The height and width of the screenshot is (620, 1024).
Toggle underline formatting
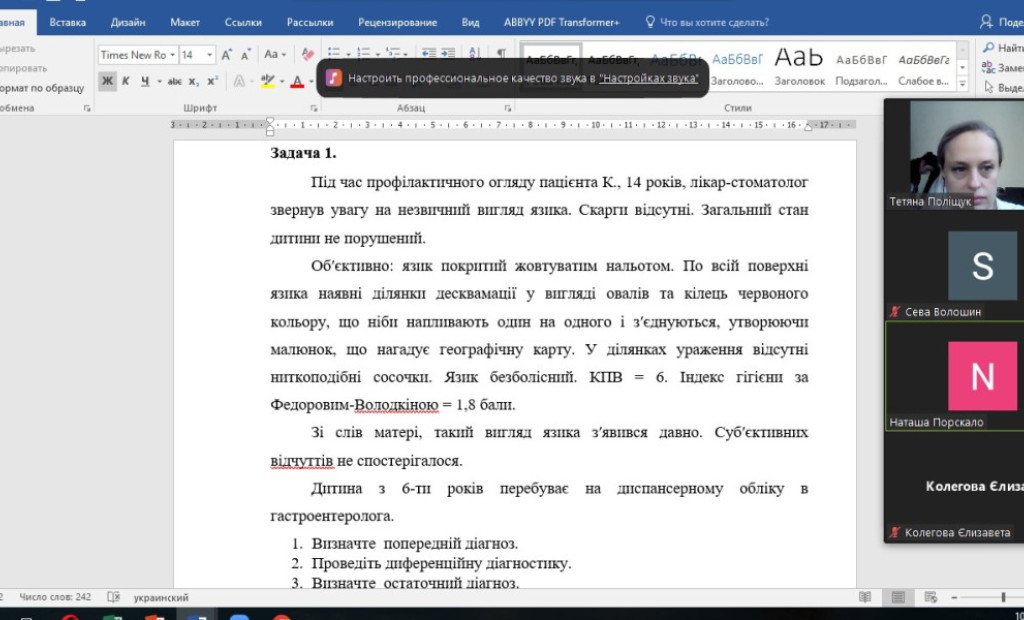[x=144, y=81]
